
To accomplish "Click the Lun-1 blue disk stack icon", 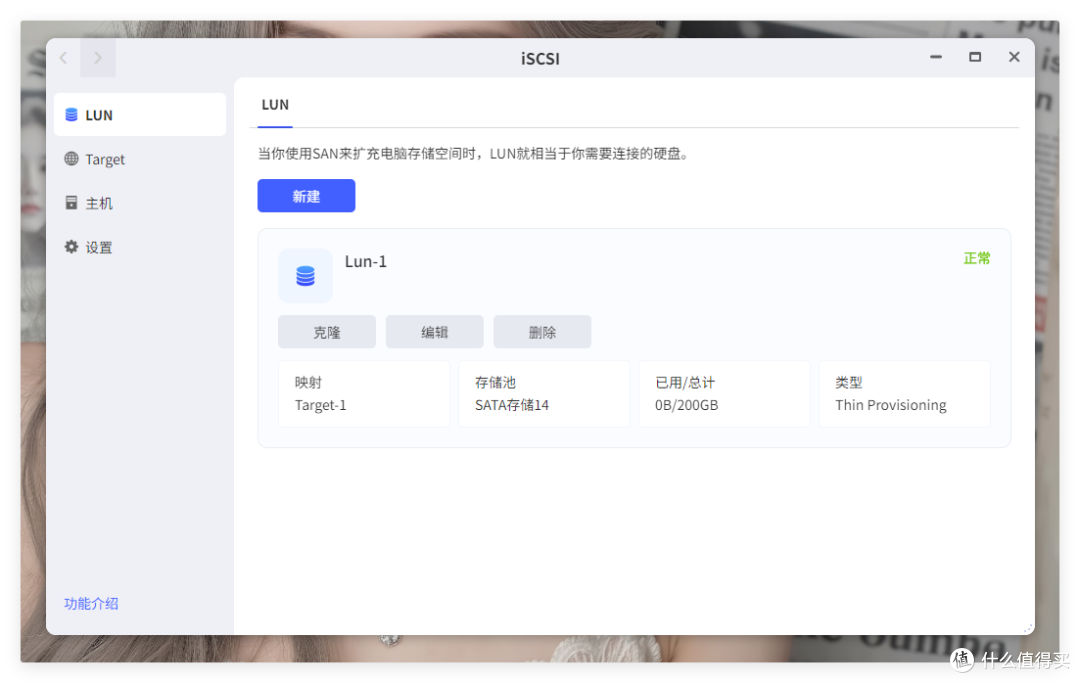I will click(305, 275).
